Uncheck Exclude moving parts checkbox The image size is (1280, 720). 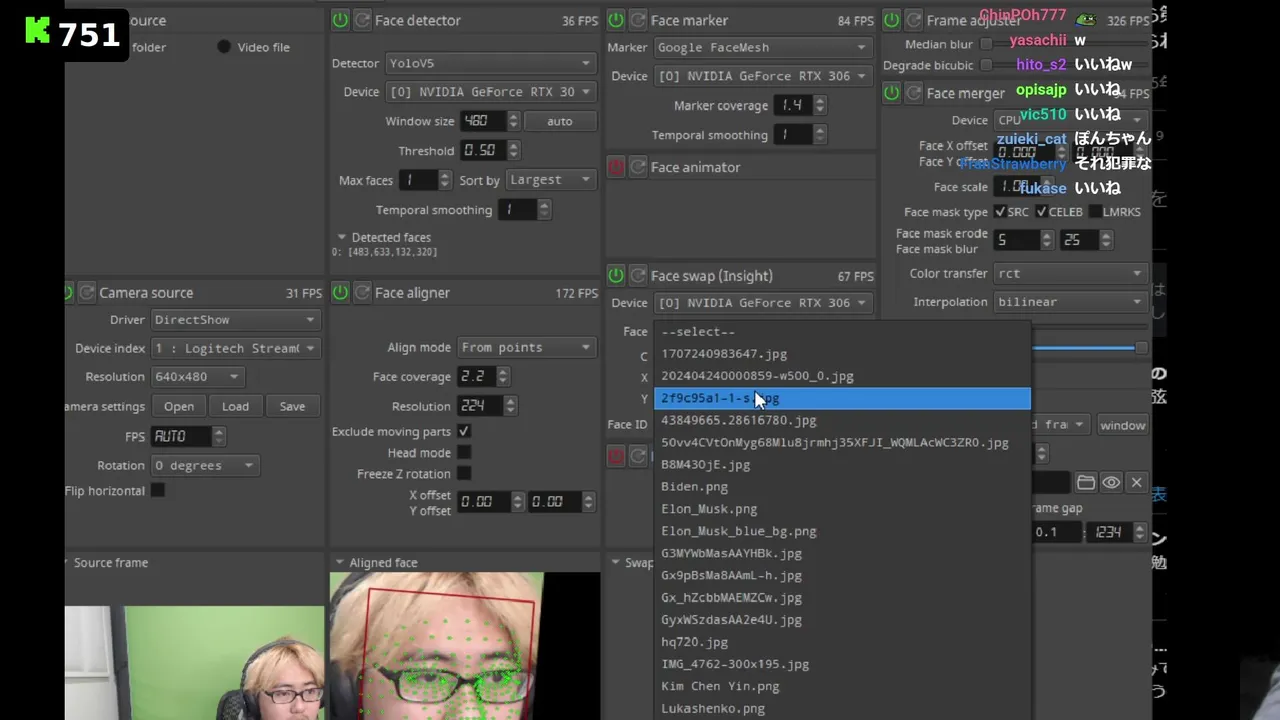coord(464,431)
